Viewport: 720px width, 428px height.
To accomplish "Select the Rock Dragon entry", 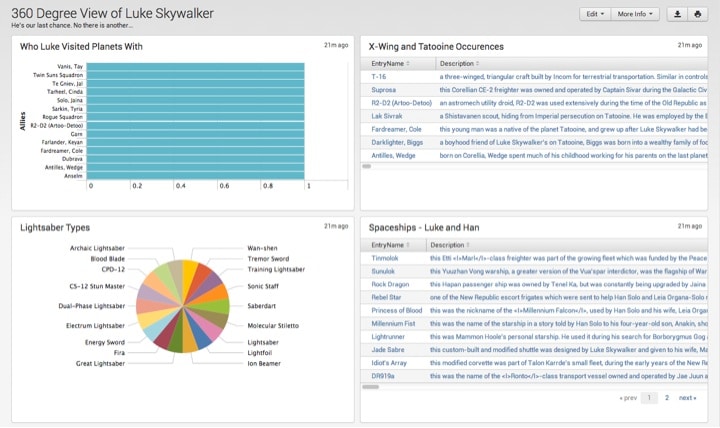I will click(390, 284).
